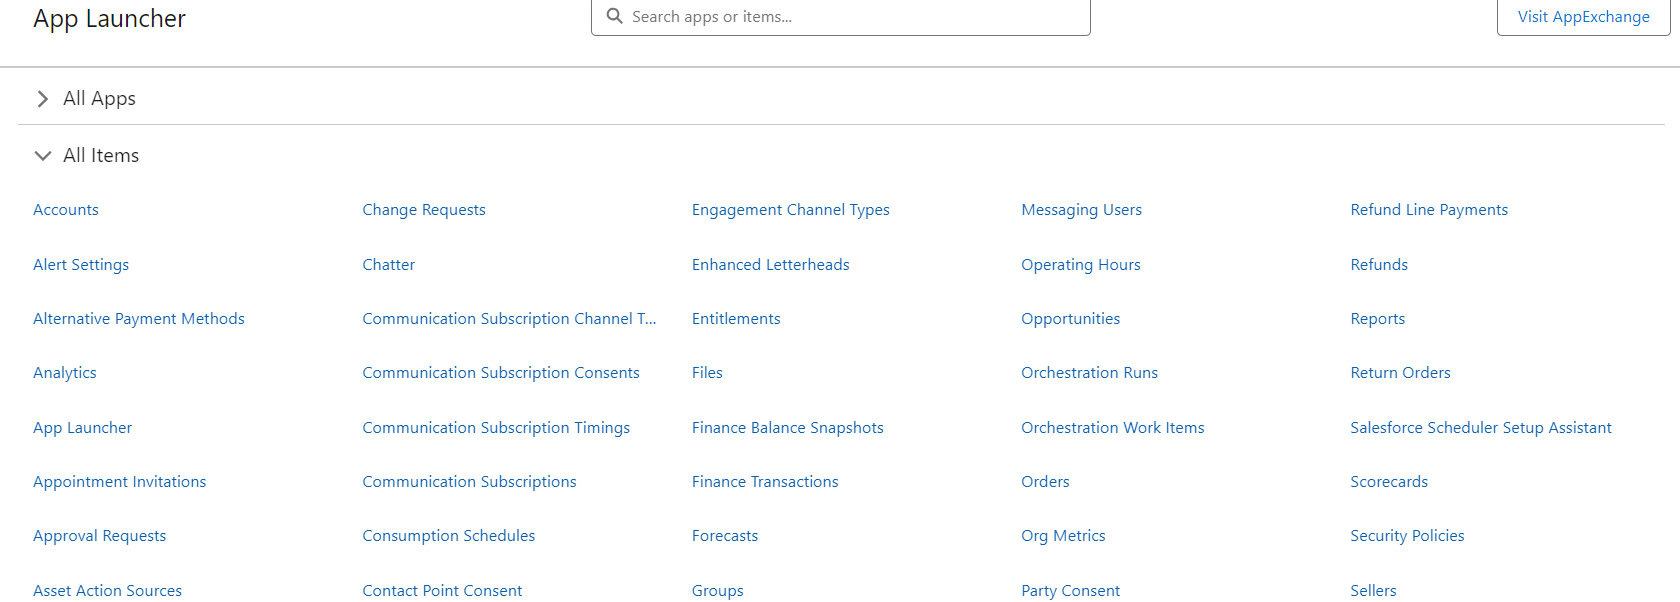Open Finance Transactions

pyautogui.click(x=765, y=482)
